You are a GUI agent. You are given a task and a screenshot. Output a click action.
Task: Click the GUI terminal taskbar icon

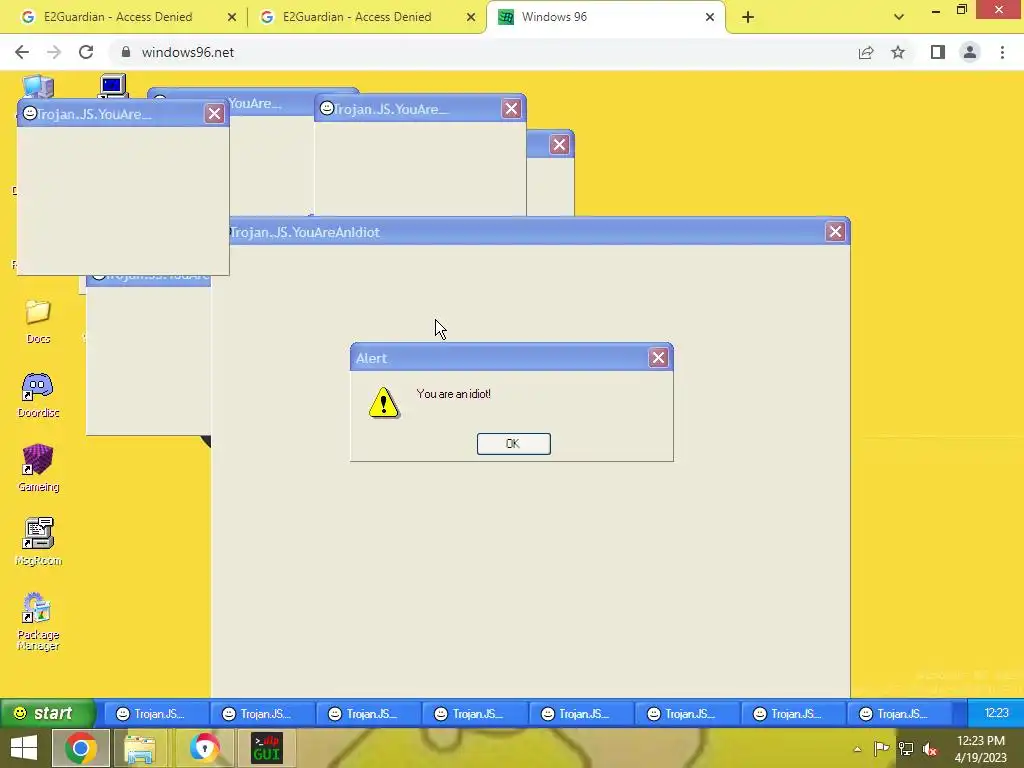(266, 748)
